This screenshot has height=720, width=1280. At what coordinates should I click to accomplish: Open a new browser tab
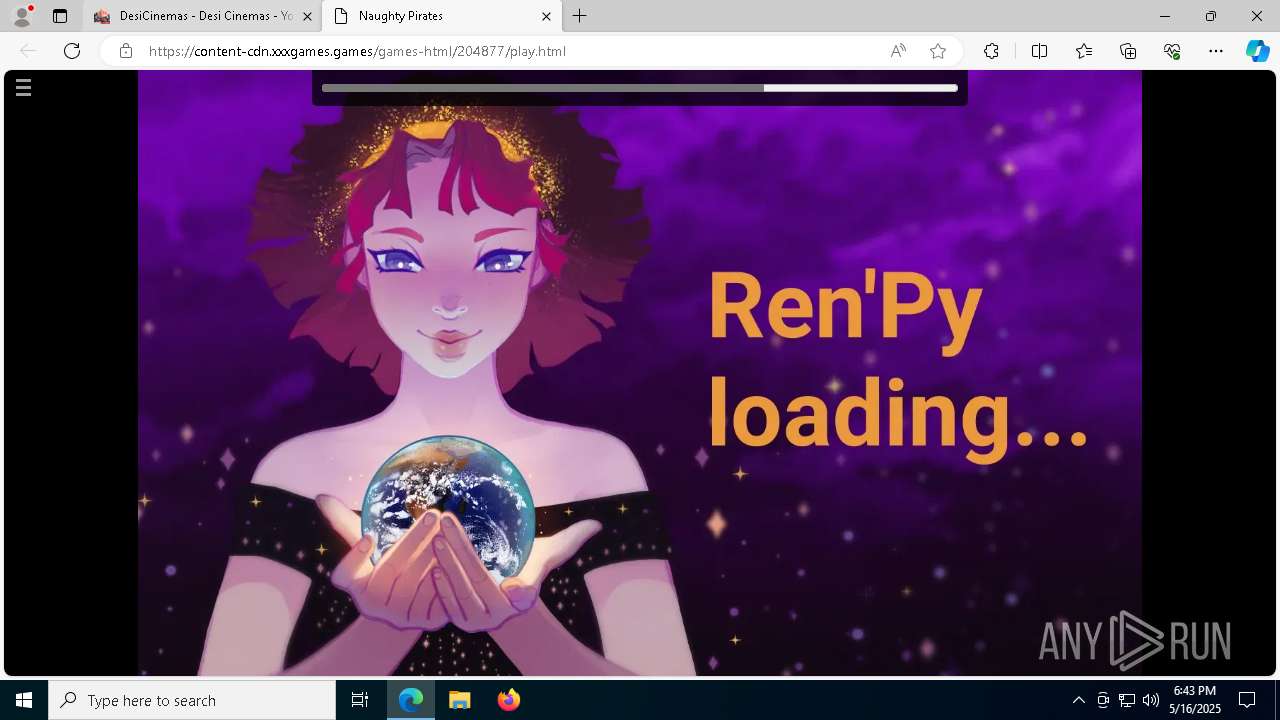tap(579, 16)
